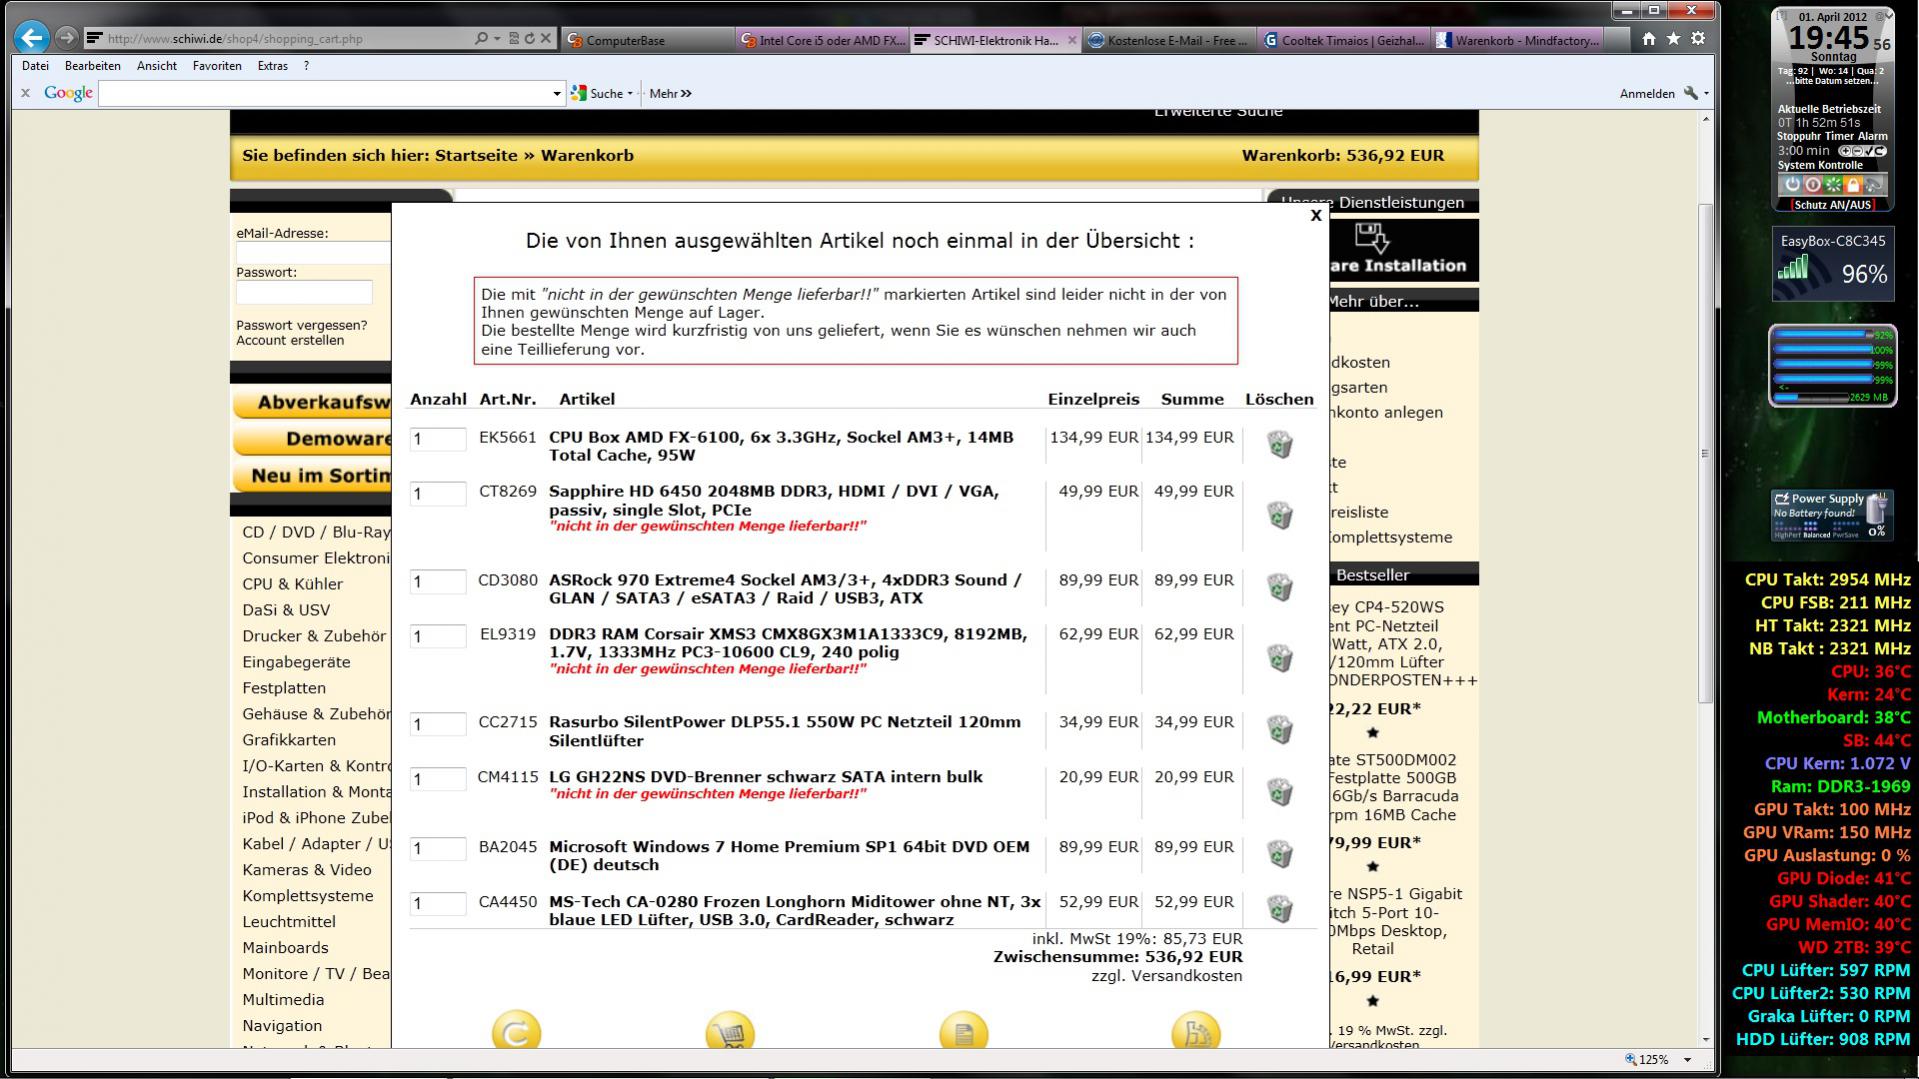The width and height of the screenshot is (1919, 1079).
Task: Open the Extras menu
Action: tap(273, 66)
